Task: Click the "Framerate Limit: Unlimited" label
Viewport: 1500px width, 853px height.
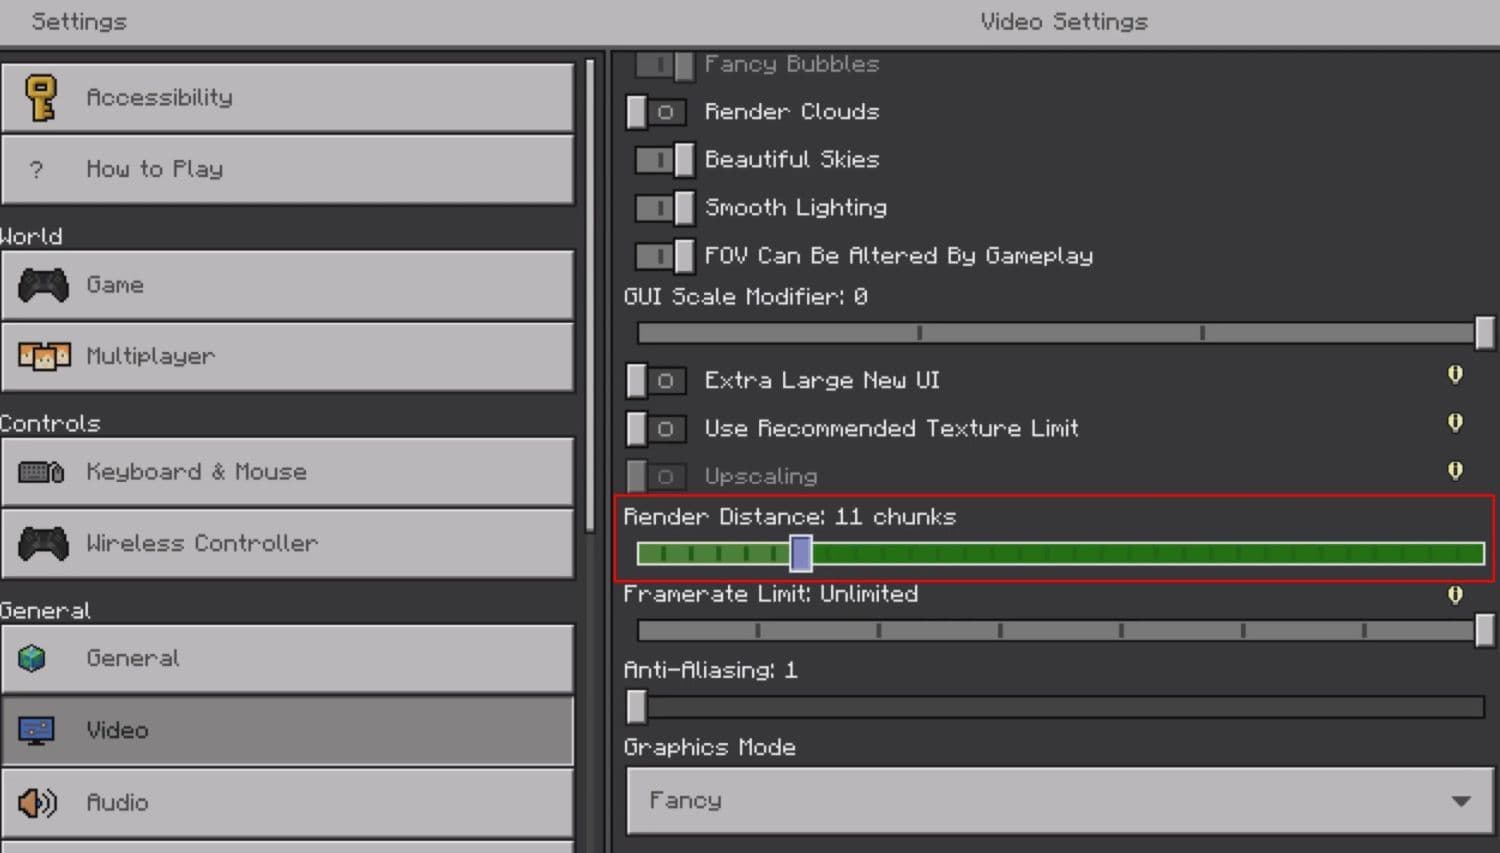Action: tap(771, 594)
